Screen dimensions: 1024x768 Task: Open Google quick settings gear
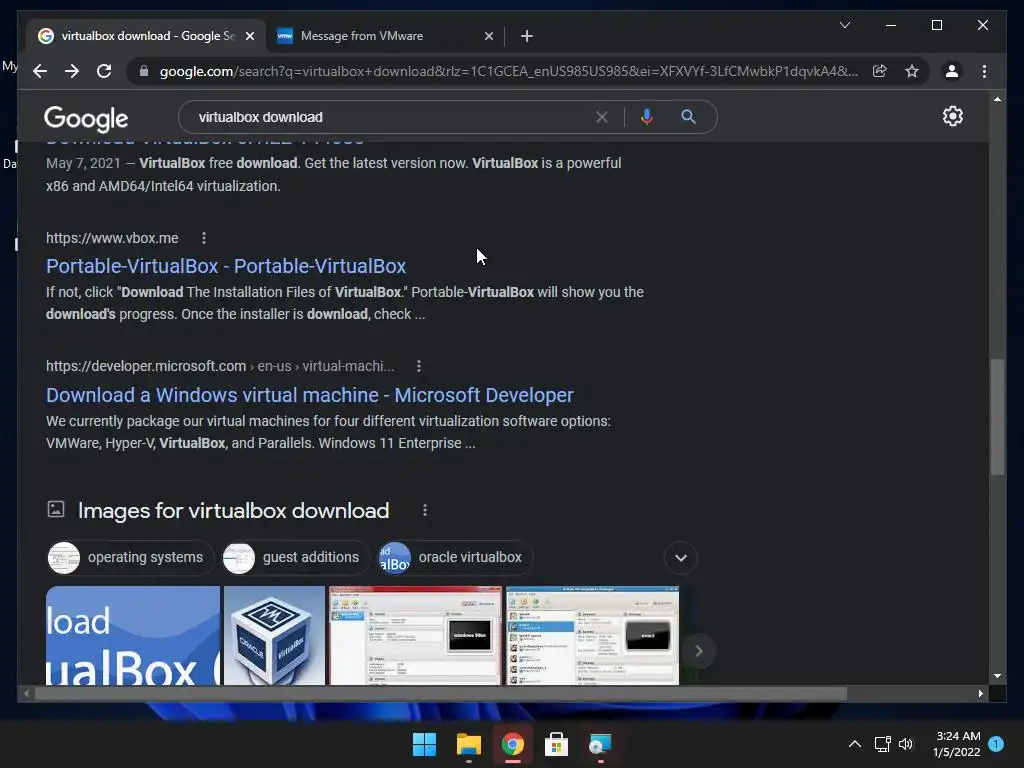click(953, 116)
